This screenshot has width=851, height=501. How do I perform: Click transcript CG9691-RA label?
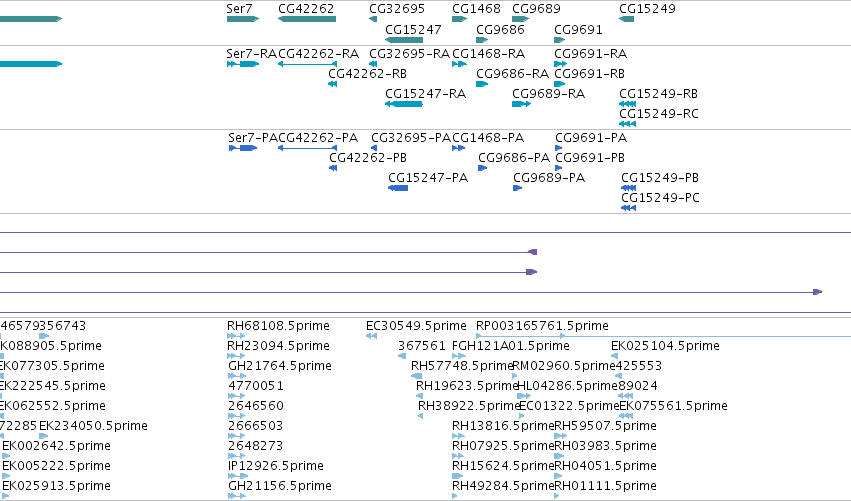[x=590, y=54]
